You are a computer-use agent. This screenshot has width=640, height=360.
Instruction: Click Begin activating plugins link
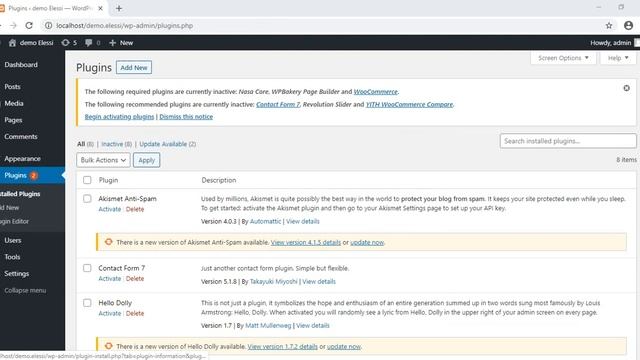point(119,117)
